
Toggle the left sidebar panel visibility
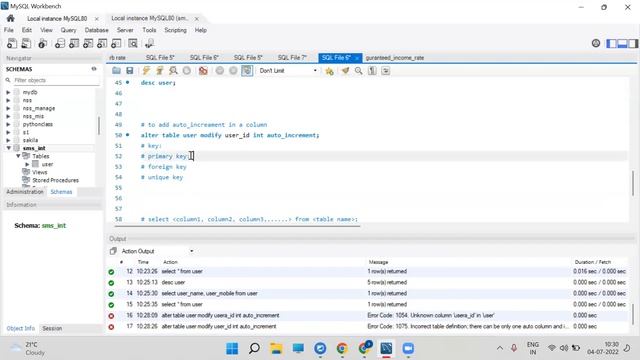[x=611, y=43]
